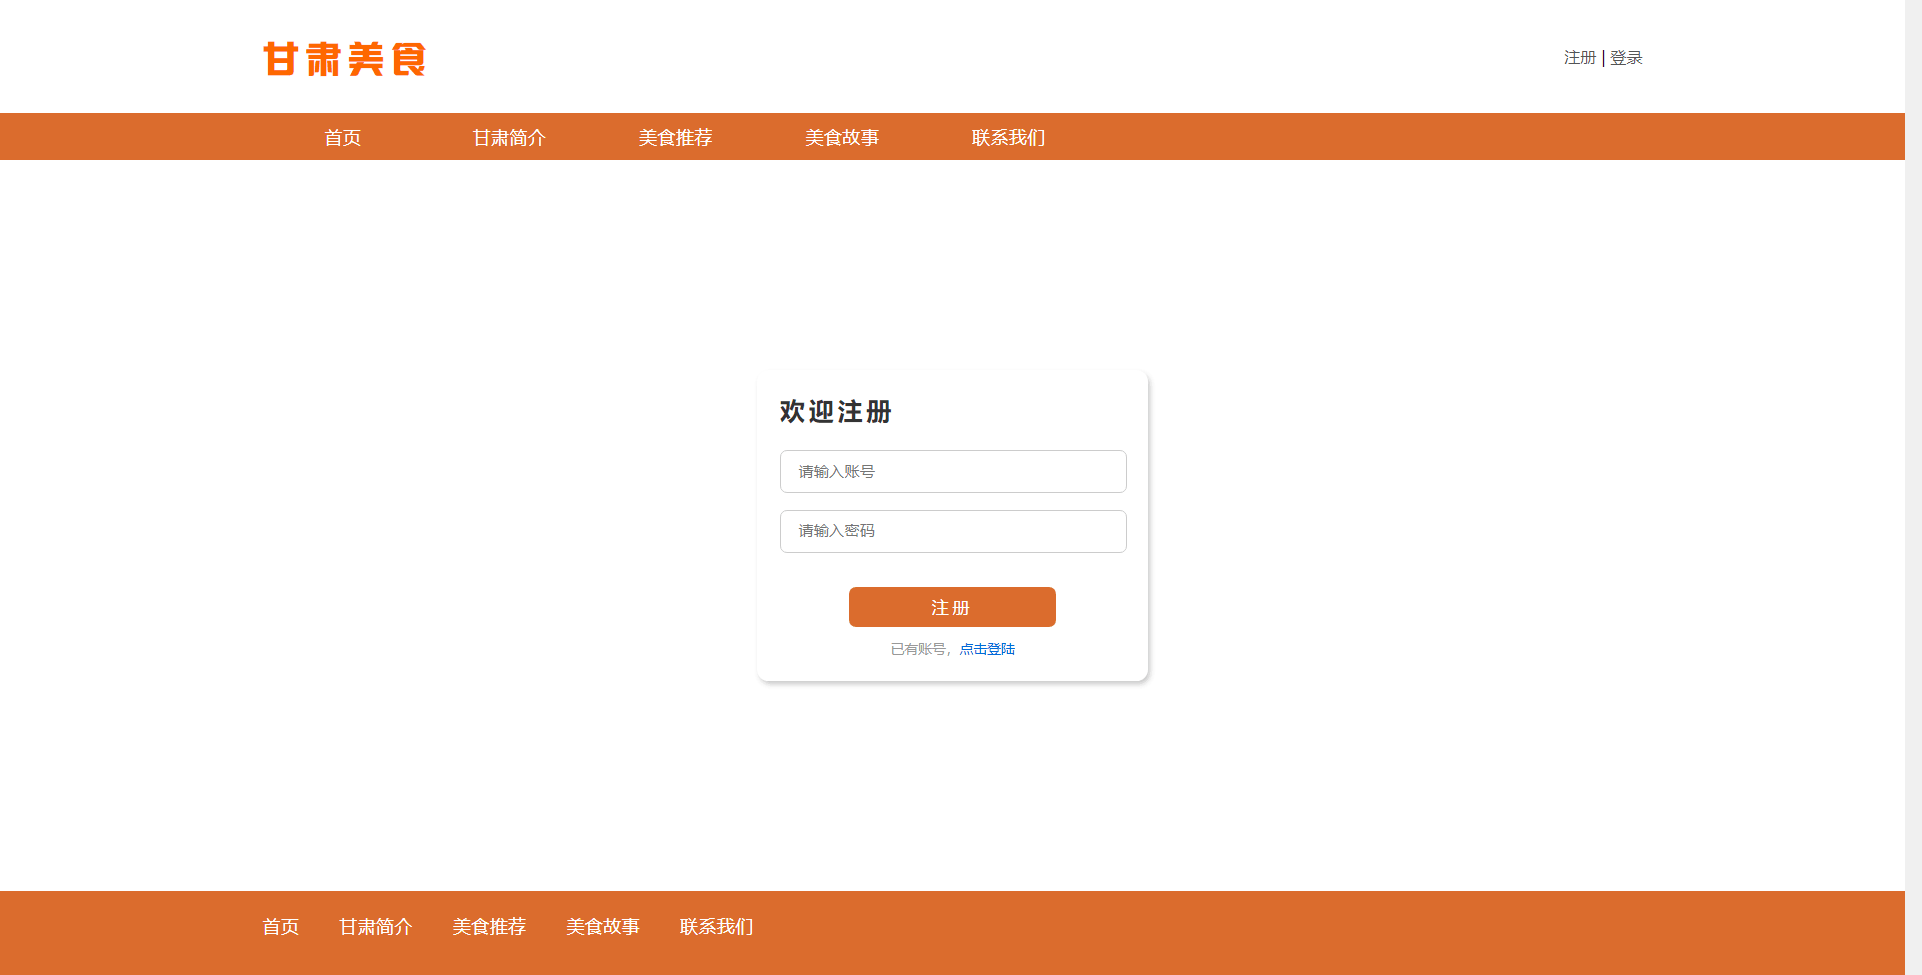Follow the 点击登陆 link
The width and height of the screenshot is (1922, 975).
tap(987, 649)
